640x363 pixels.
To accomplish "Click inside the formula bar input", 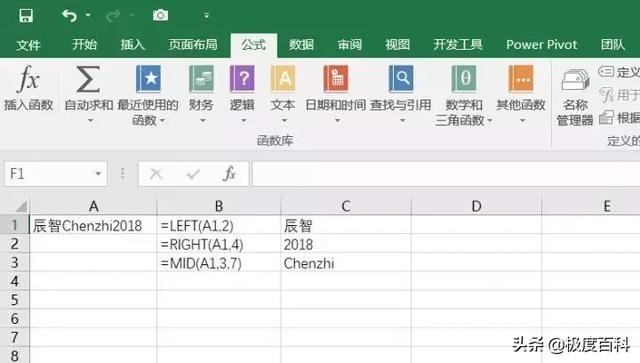I will (x=446, y=174).
